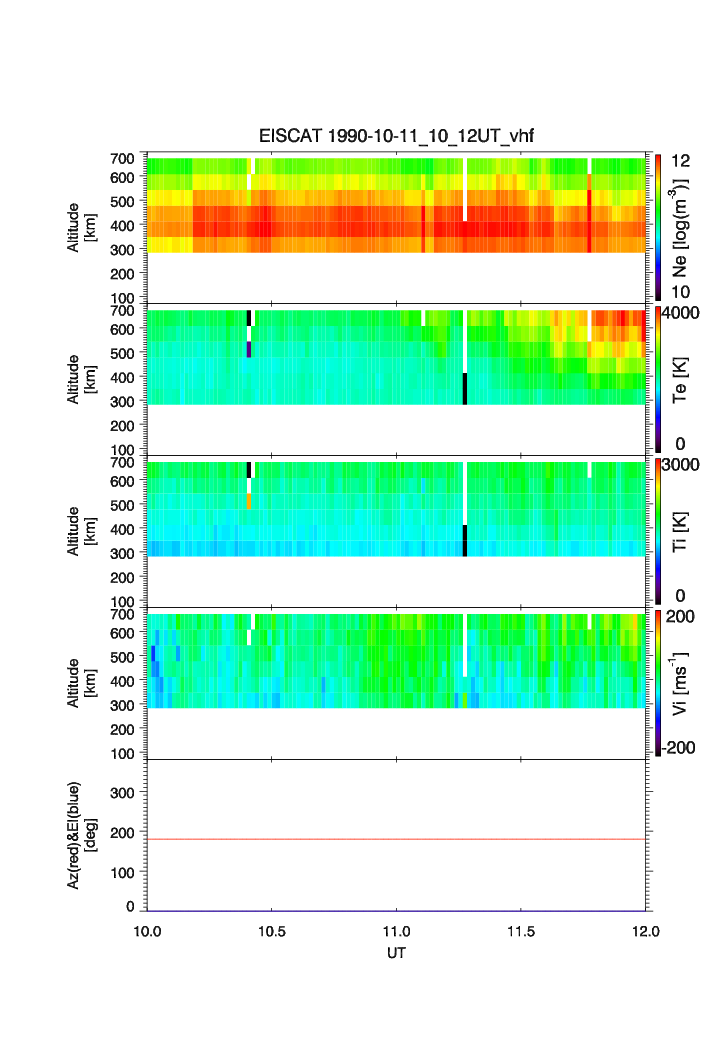
Task: Click the Ne [log(m-3)] color bar label
Action: pyautogui.click(x=680, y=228)
